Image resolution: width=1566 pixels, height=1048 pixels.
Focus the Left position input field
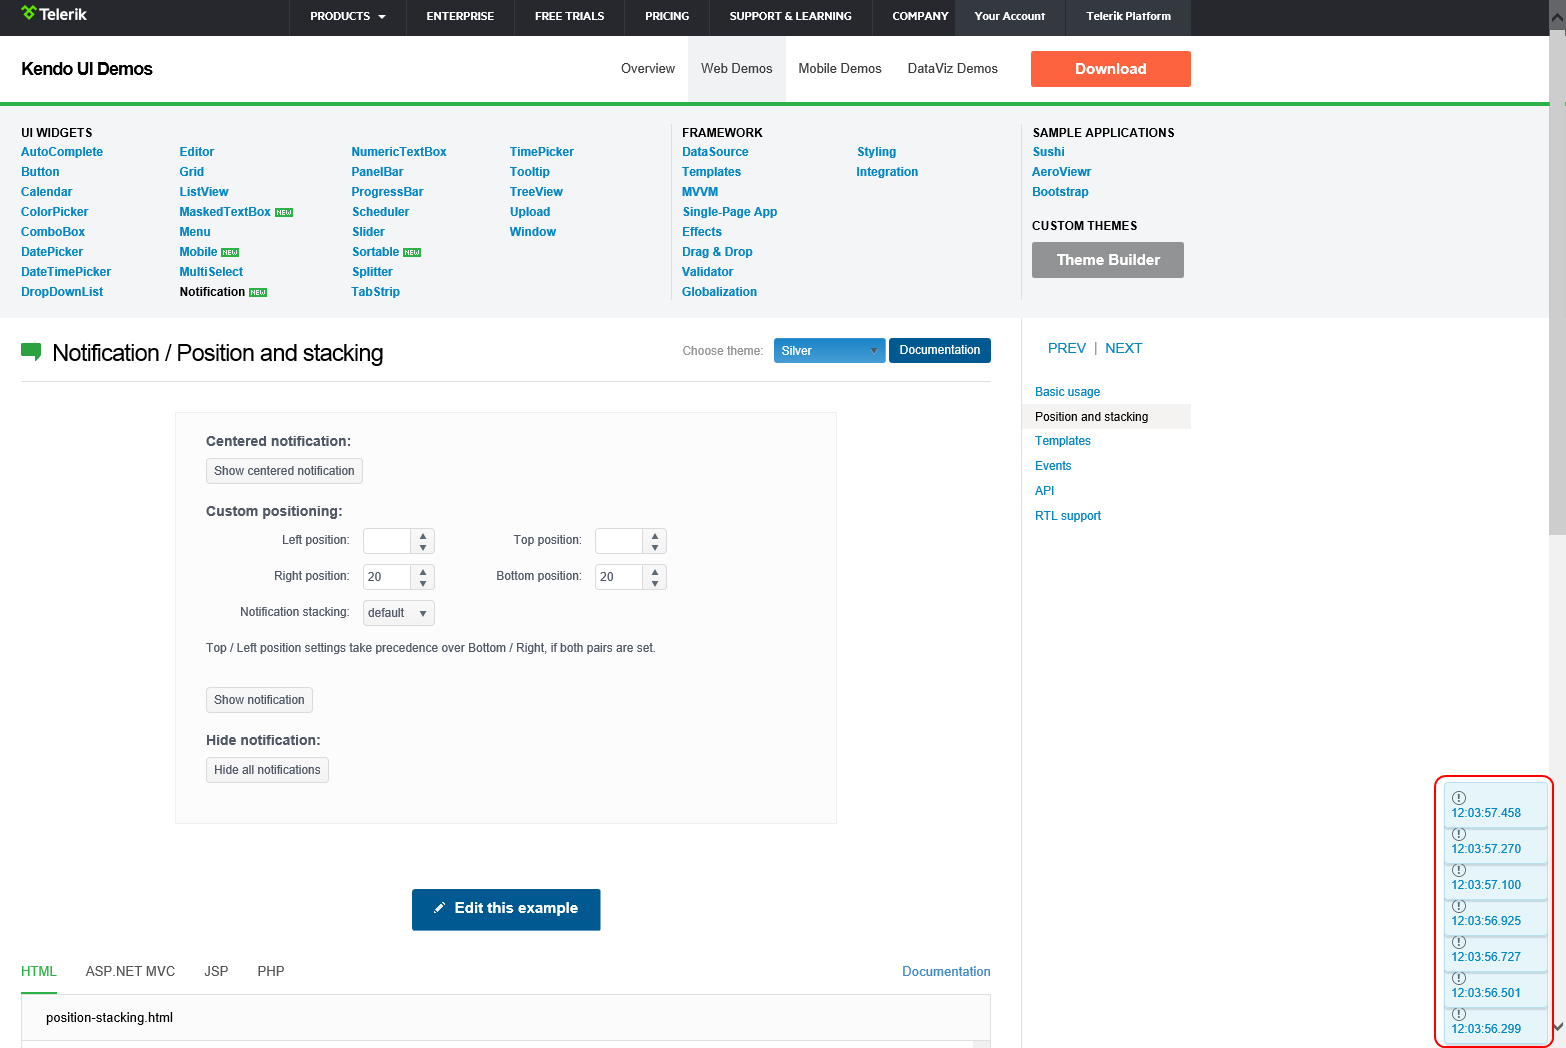point(388,541)
